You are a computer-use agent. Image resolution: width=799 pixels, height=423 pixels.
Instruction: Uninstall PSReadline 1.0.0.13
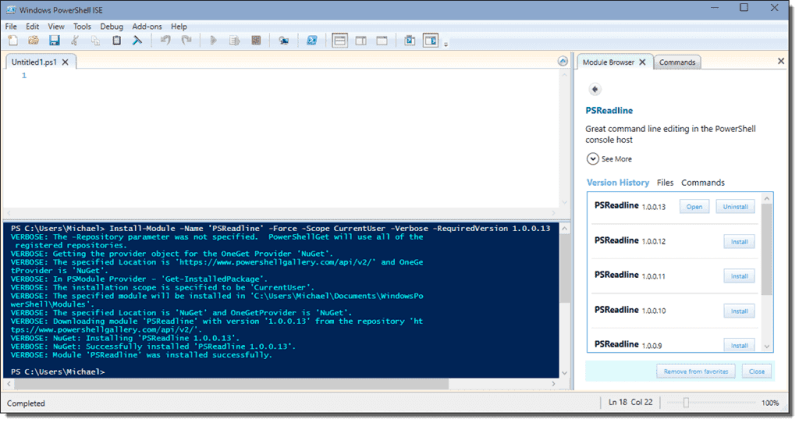click(x=735, y=207)
